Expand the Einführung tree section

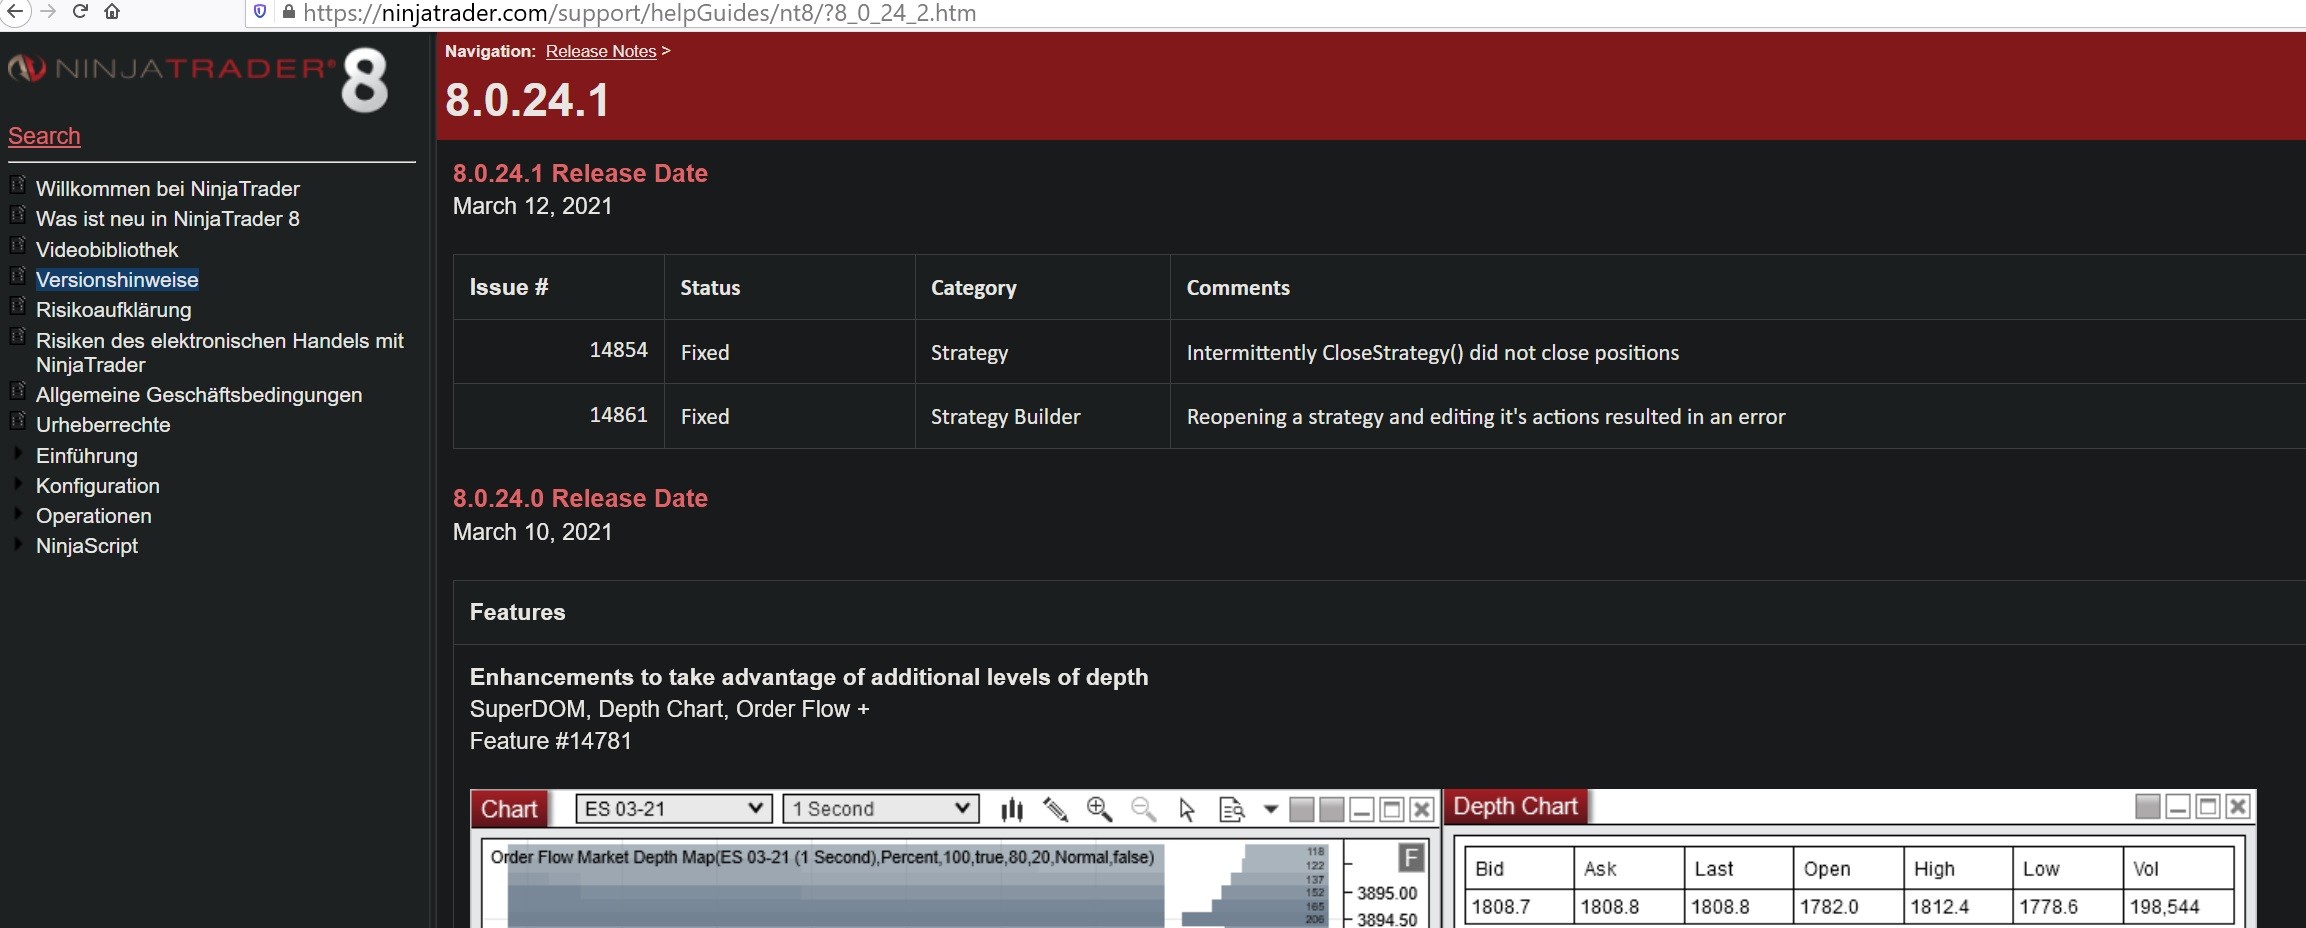point(17,454)
